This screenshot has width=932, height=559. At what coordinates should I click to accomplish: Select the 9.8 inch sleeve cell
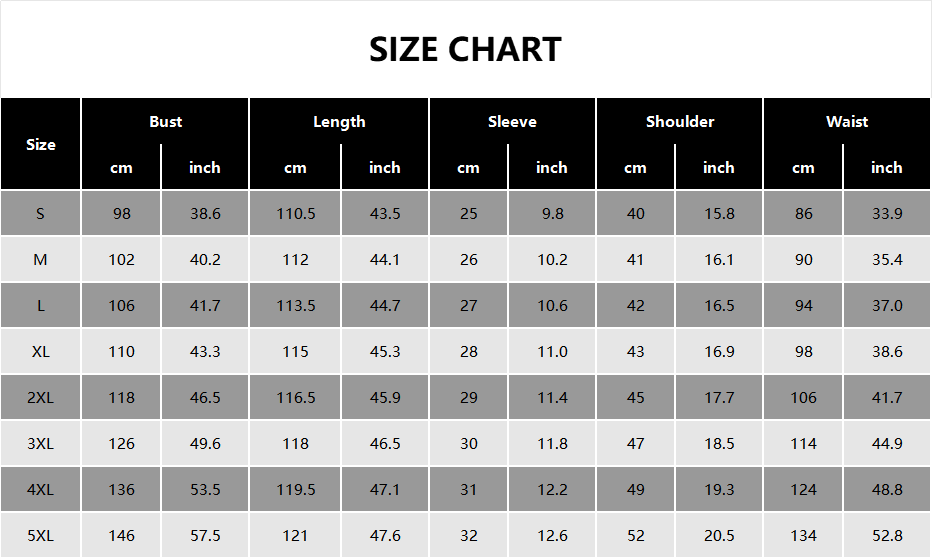[552, 213]
